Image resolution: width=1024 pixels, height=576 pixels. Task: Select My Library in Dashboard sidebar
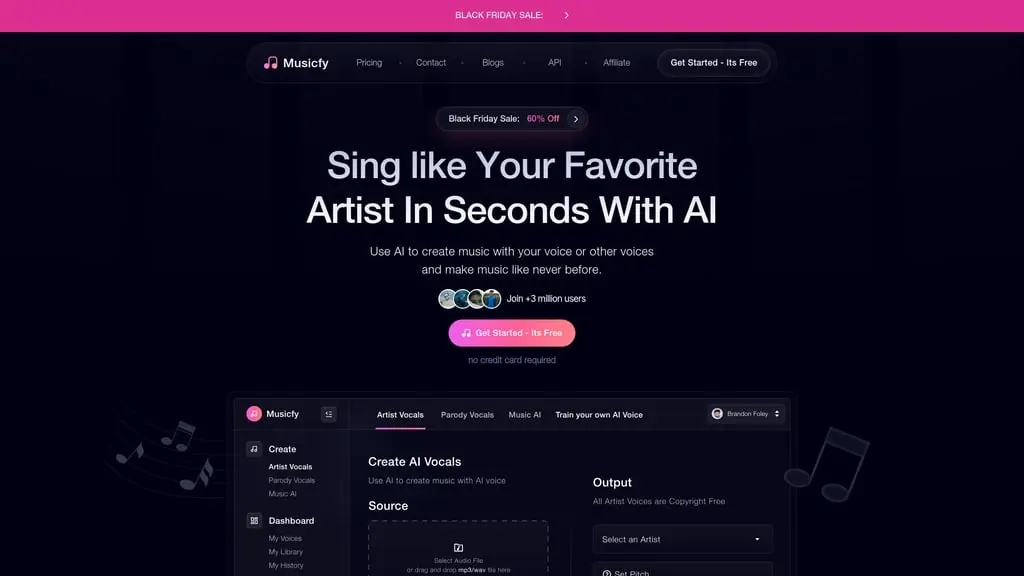tap(285, 552)
